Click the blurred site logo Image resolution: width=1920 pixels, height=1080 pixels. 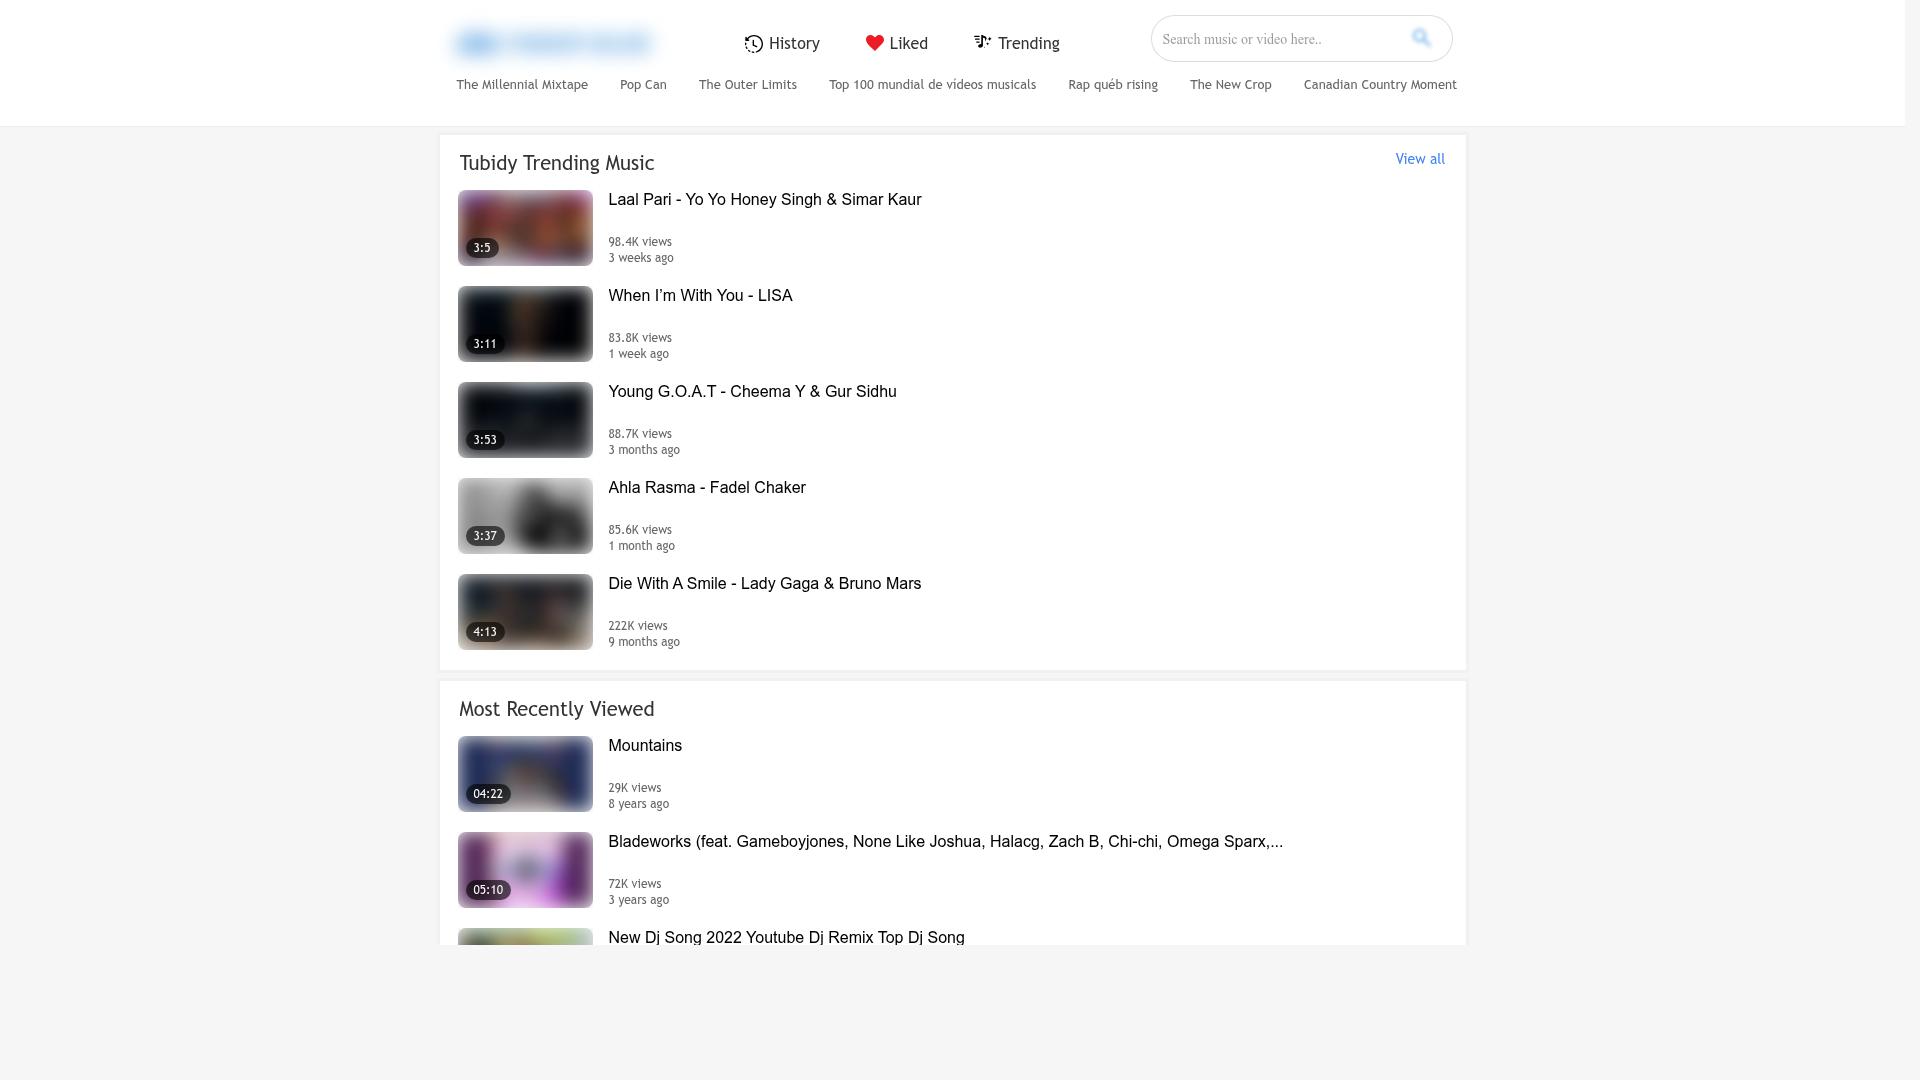(553, 43)
